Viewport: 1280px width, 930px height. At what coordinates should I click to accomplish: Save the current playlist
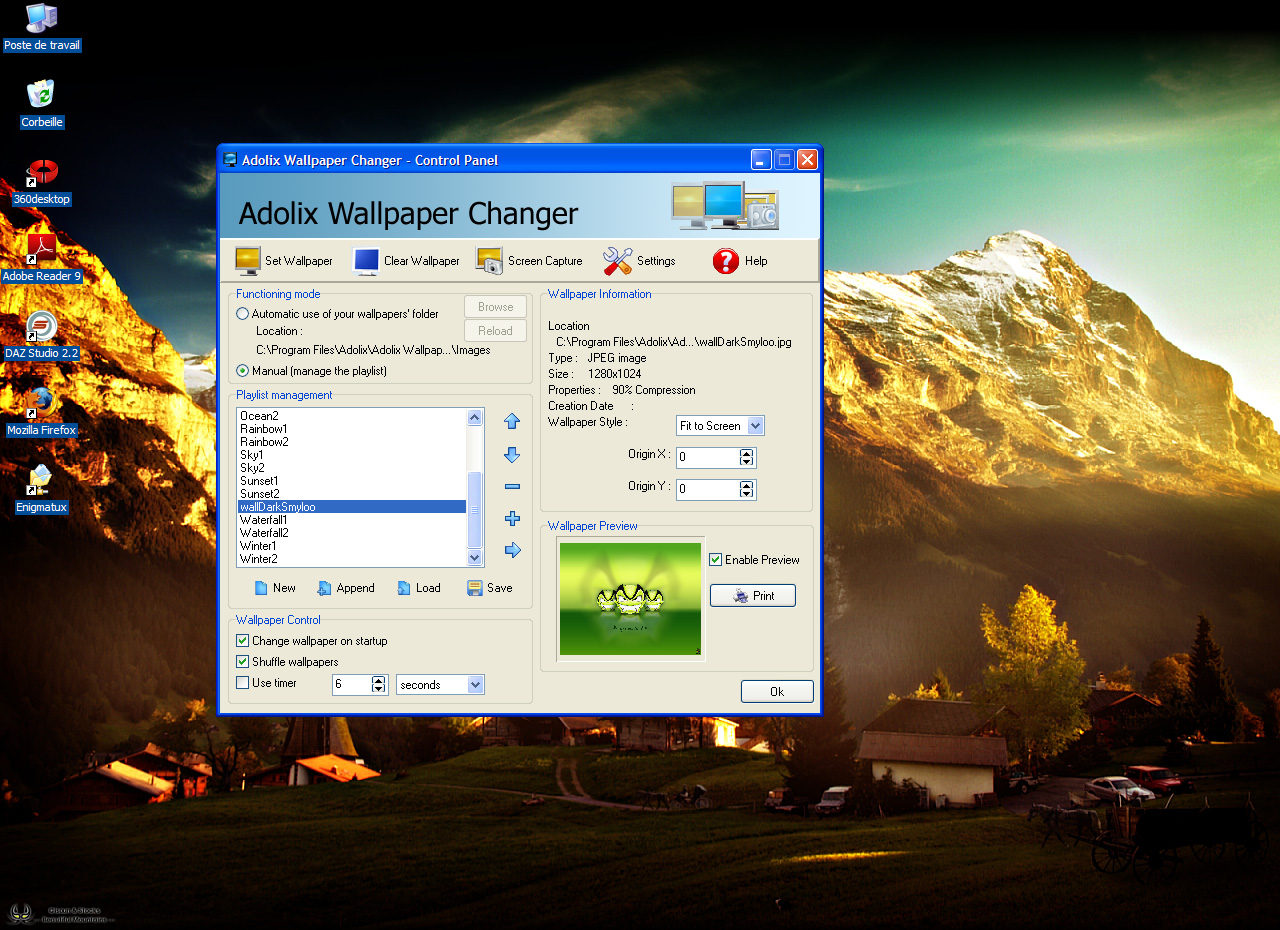pos(490,588)
